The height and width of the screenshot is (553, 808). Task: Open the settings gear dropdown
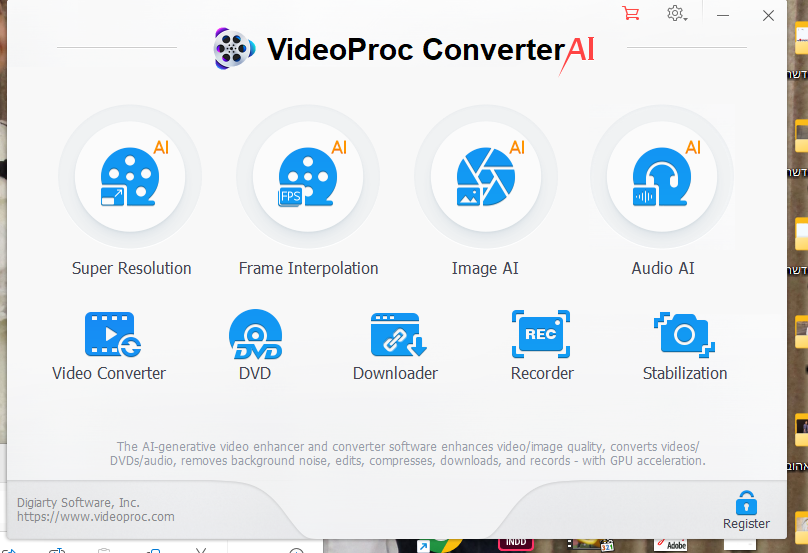[677, 13]
